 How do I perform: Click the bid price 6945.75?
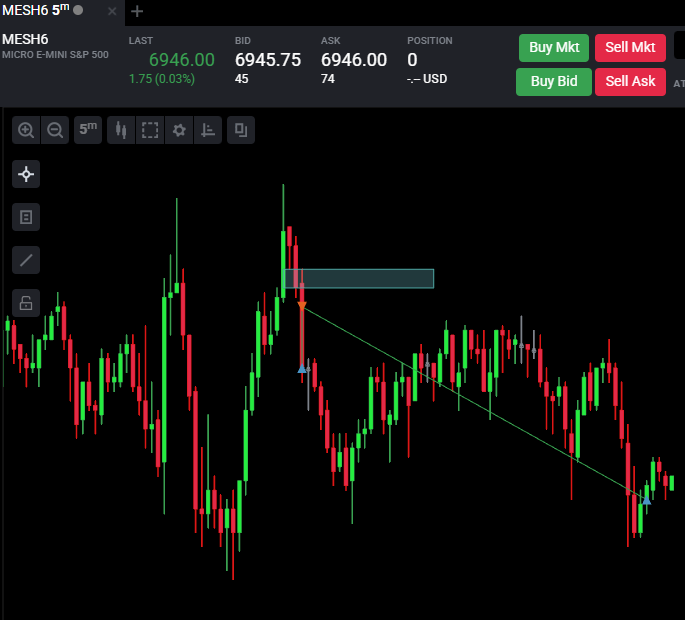tap(268, 60)
